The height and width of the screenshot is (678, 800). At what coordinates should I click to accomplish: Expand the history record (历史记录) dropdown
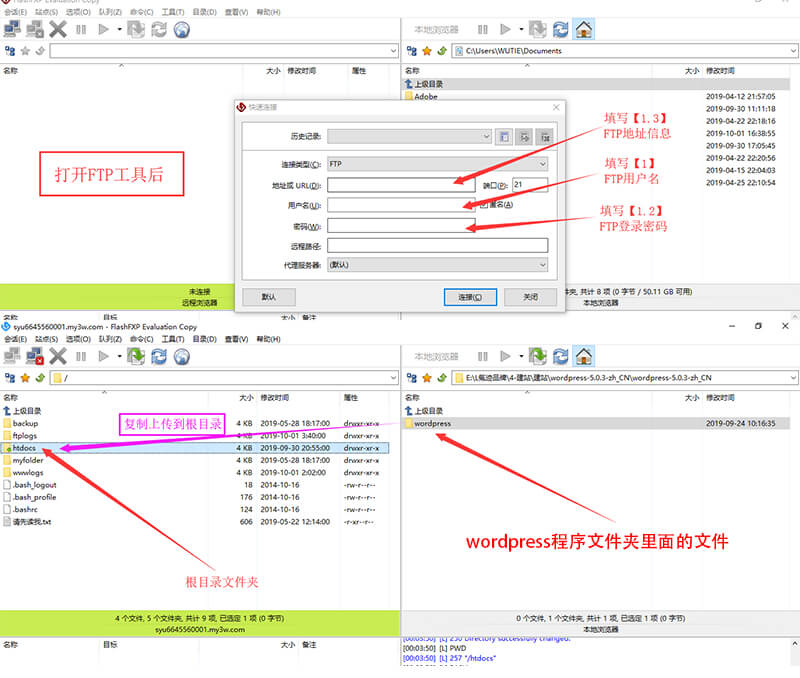pyautogui.click(x=409, y=136)
